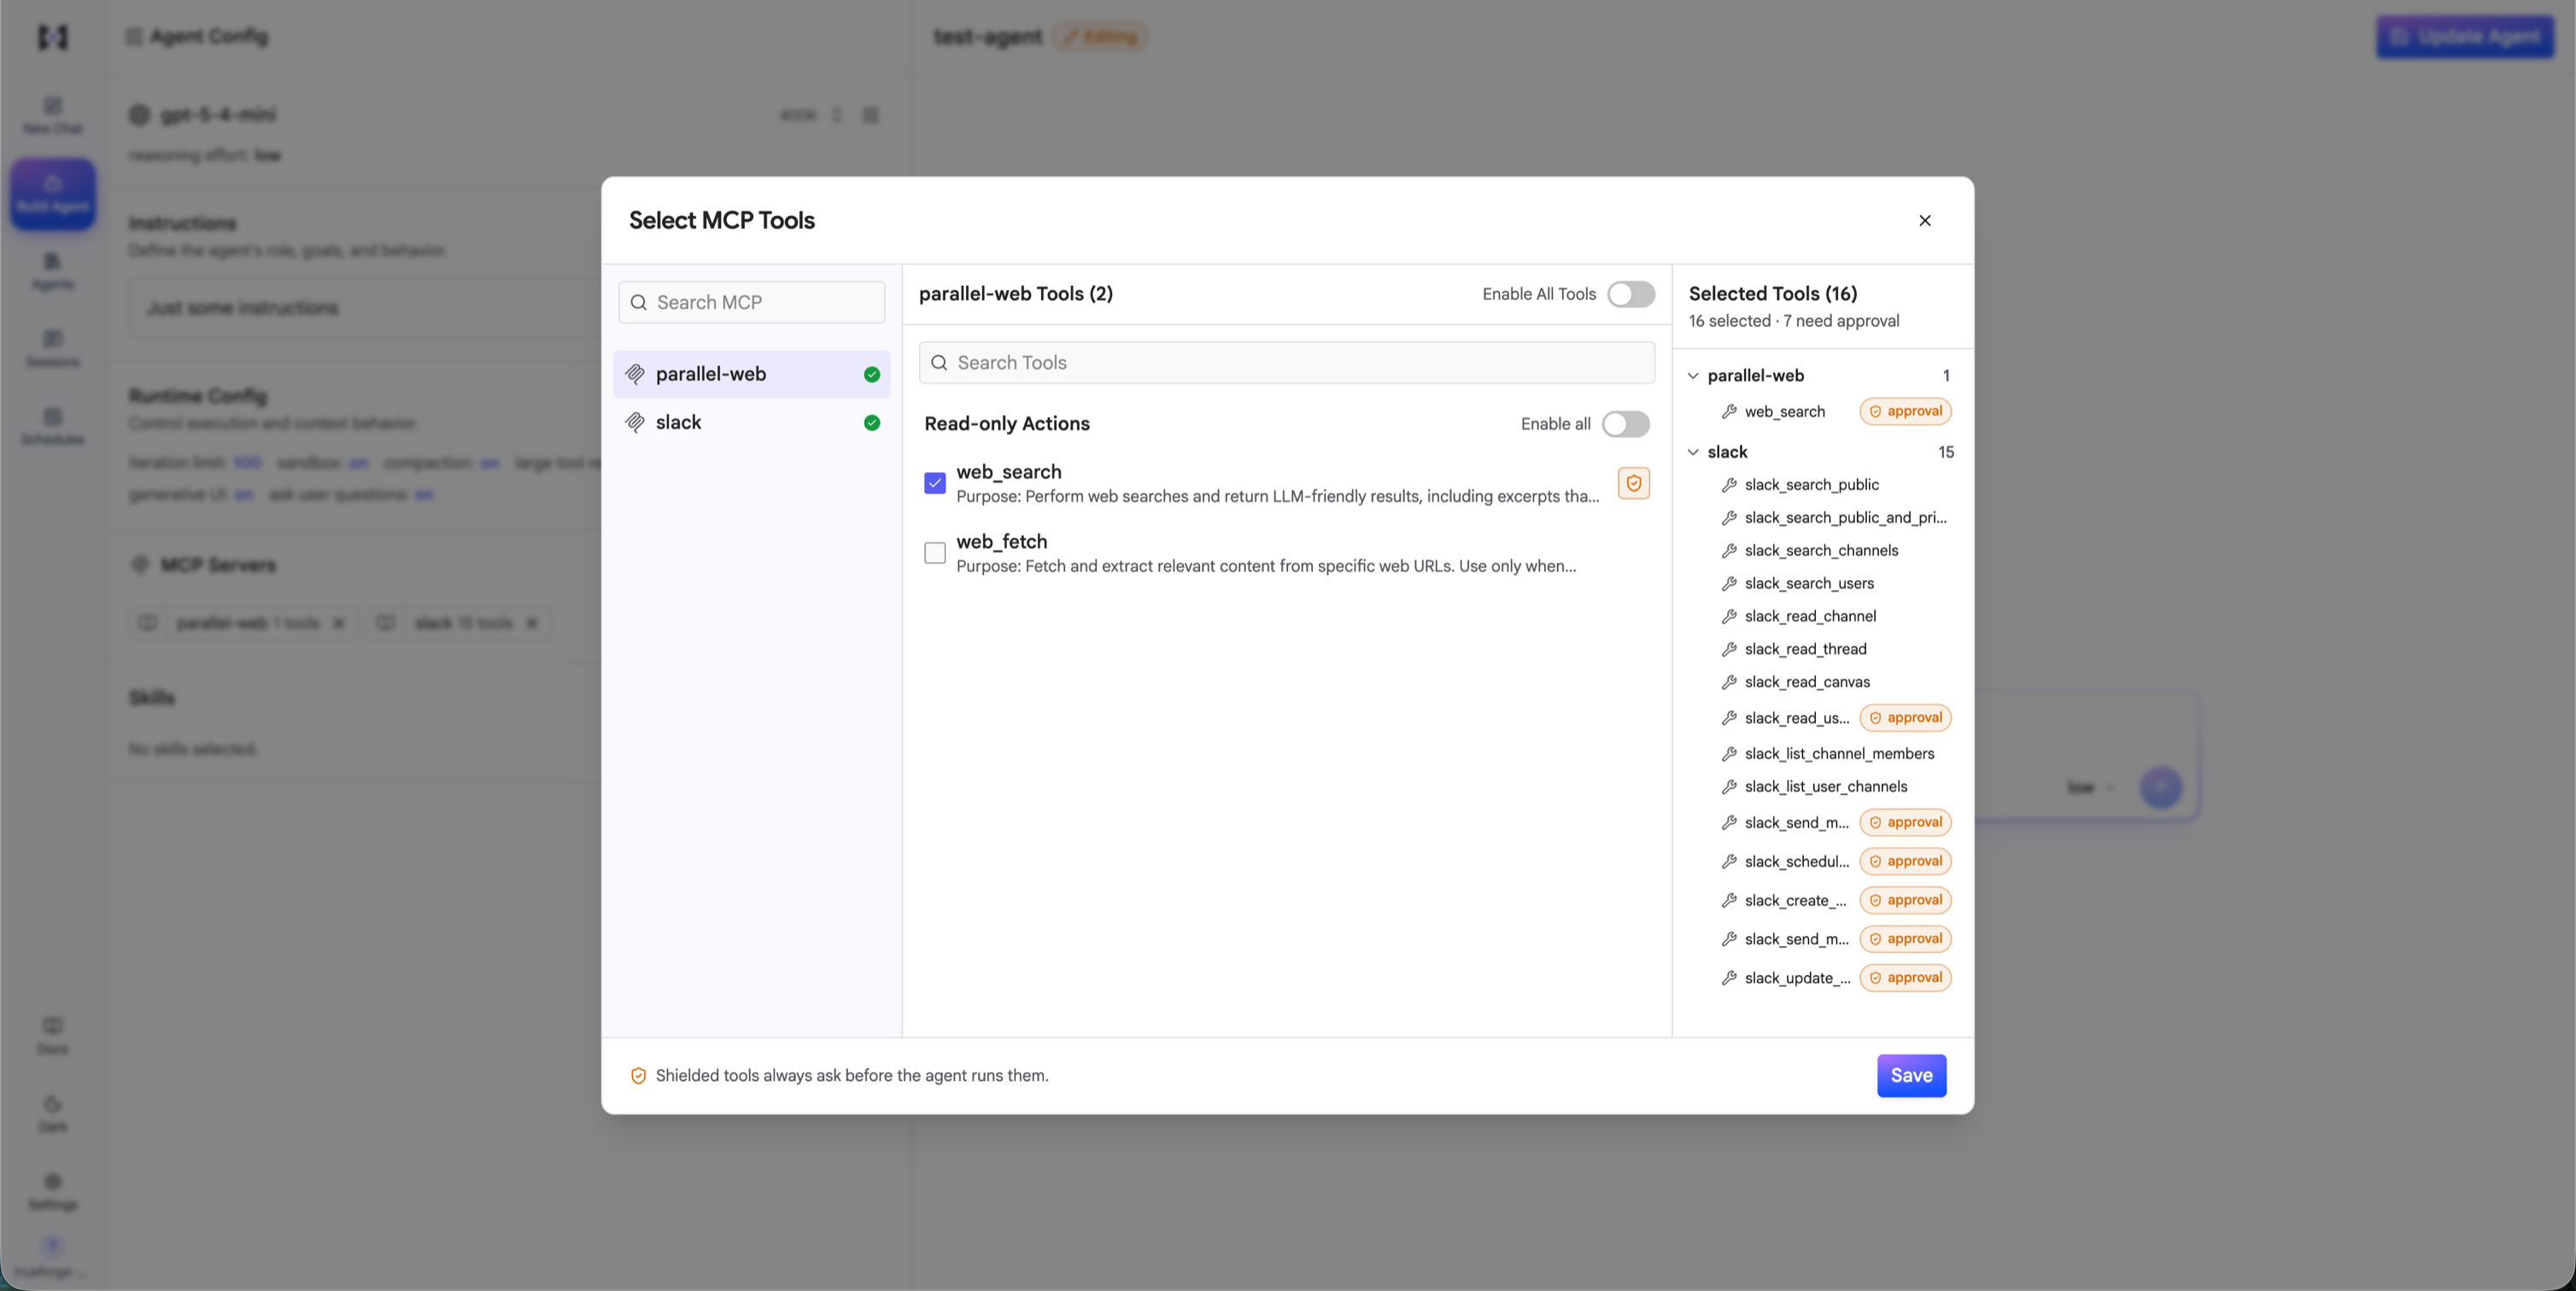The image size is (2576, 1291).
Task: Select the slack MCP server
Action: (752, 422)
